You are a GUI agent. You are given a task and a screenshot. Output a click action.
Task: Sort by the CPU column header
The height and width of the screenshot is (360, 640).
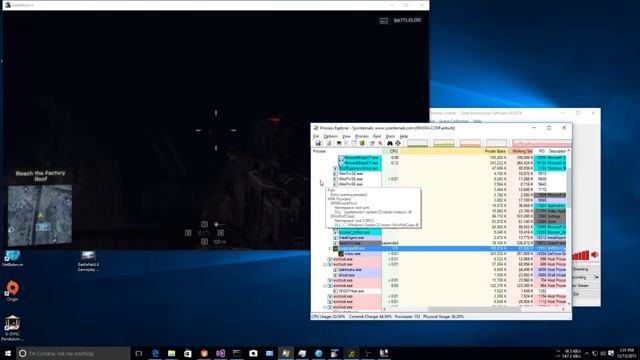[391, 151]
